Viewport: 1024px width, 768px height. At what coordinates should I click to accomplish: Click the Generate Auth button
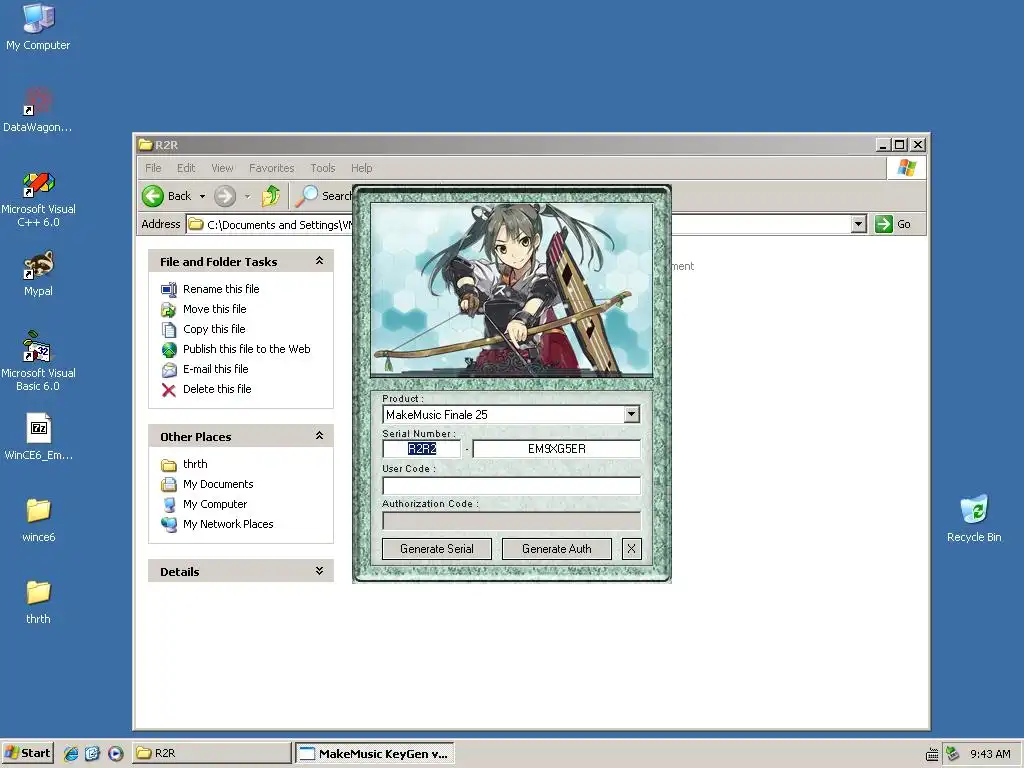[x=556, y=549]
